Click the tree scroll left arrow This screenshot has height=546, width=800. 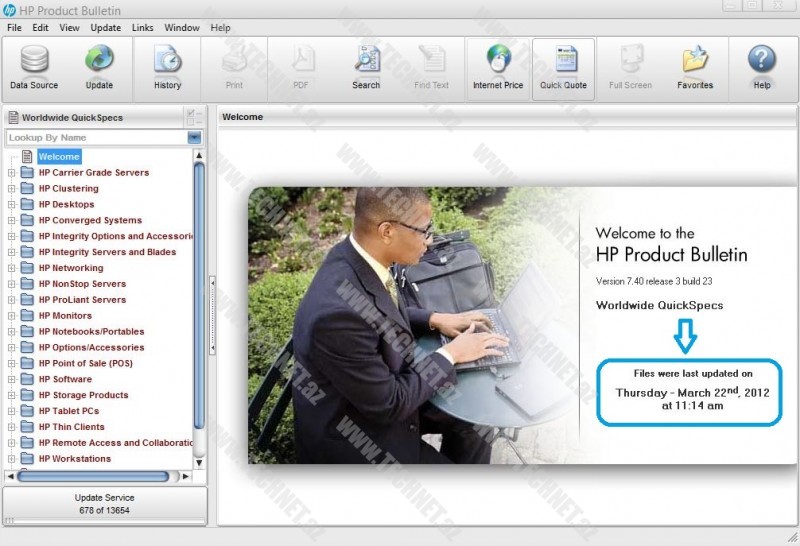(x=10, y=476)
